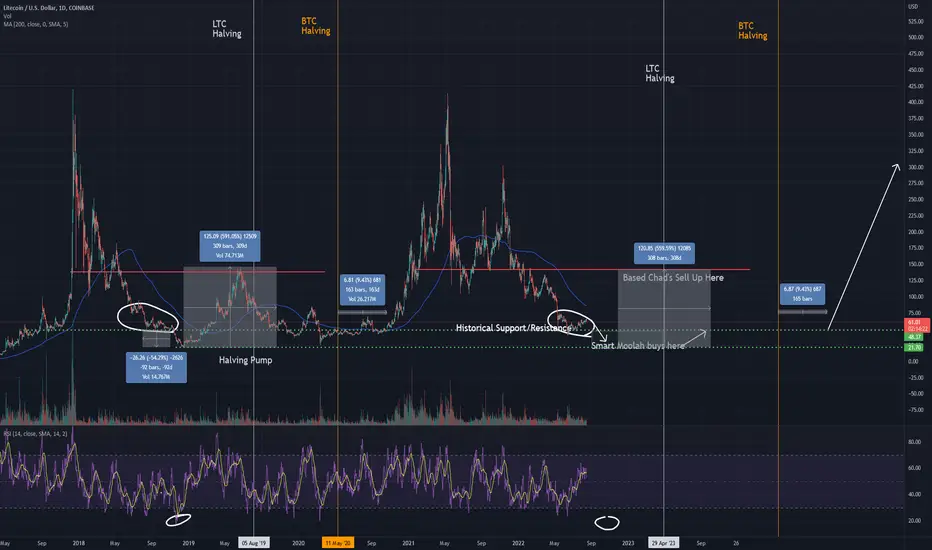Select the Halving Pump text annotation
The image size is (932, 550).
click(x=245, y=360)
